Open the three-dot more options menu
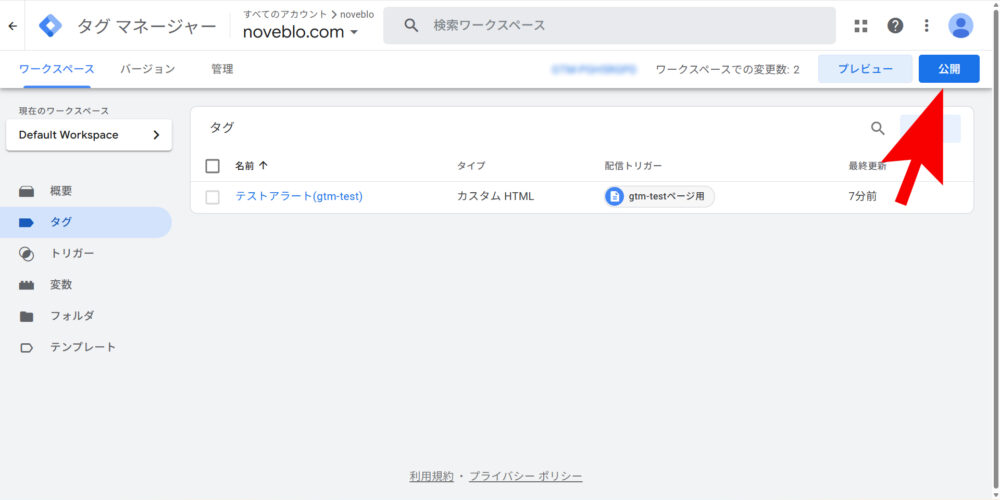Image resolution: width=1000 pixels, height=500 pixels. pos(927,26)
